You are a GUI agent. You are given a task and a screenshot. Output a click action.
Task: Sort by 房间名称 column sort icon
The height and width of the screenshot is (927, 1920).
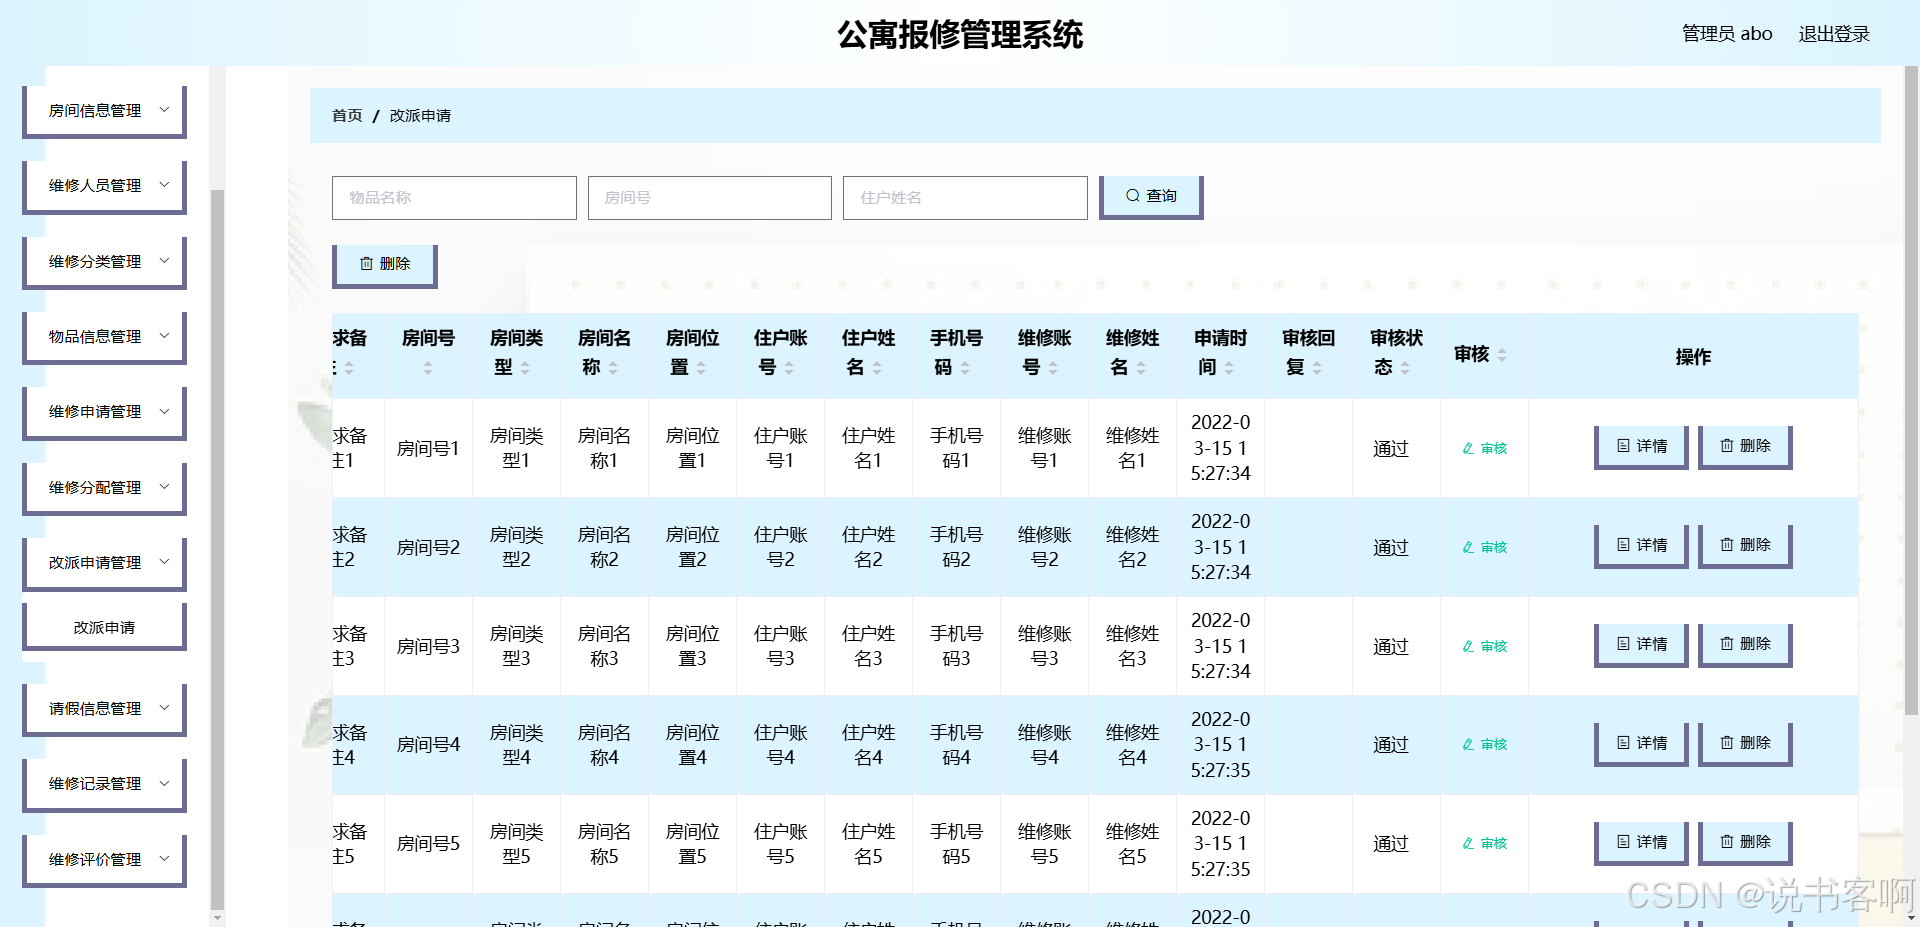point(613,368)
